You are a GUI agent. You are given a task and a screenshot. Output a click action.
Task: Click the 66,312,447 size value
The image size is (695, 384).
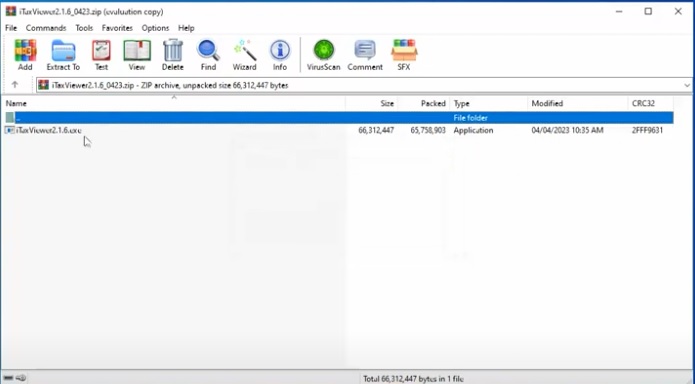pyautogui.click(x=376, y=130)
